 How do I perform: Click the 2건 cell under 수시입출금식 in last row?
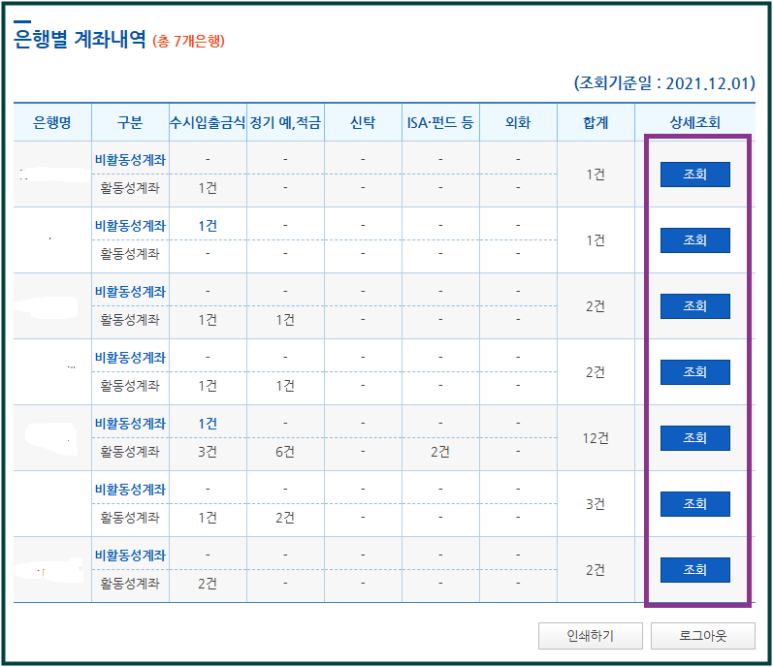208,584
